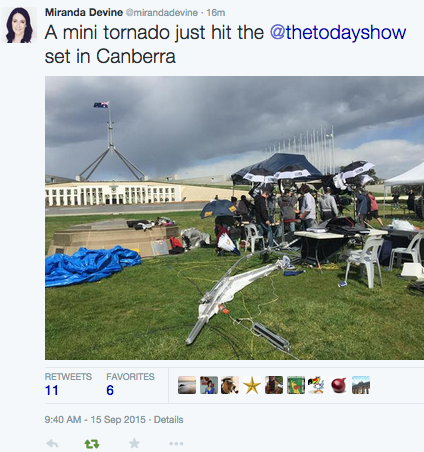Click the green poster user avatar
This screenshot has height=452, width=424.
tap(296, 385)
